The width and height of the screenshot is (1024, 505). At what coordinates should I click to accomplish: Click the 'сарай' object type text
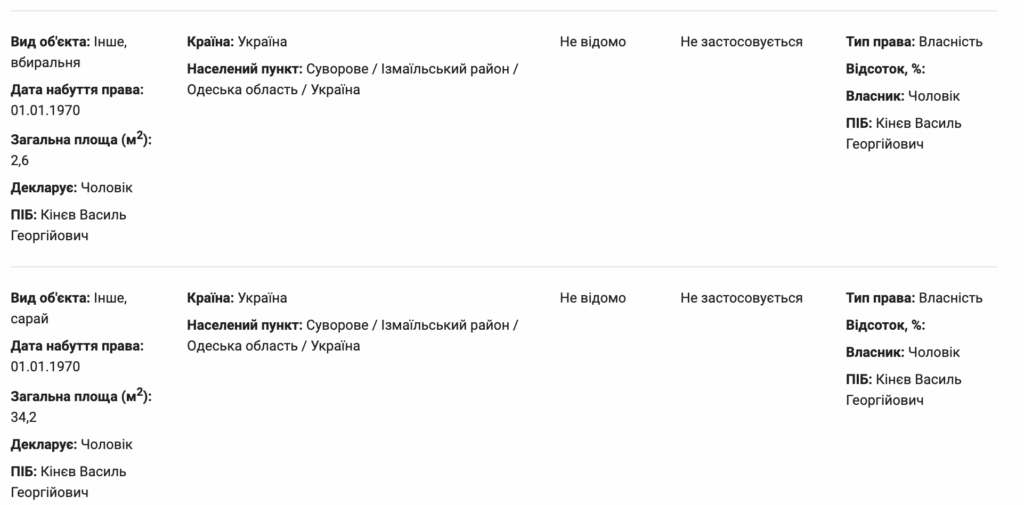pyautogui.click(x=31, y=318)
